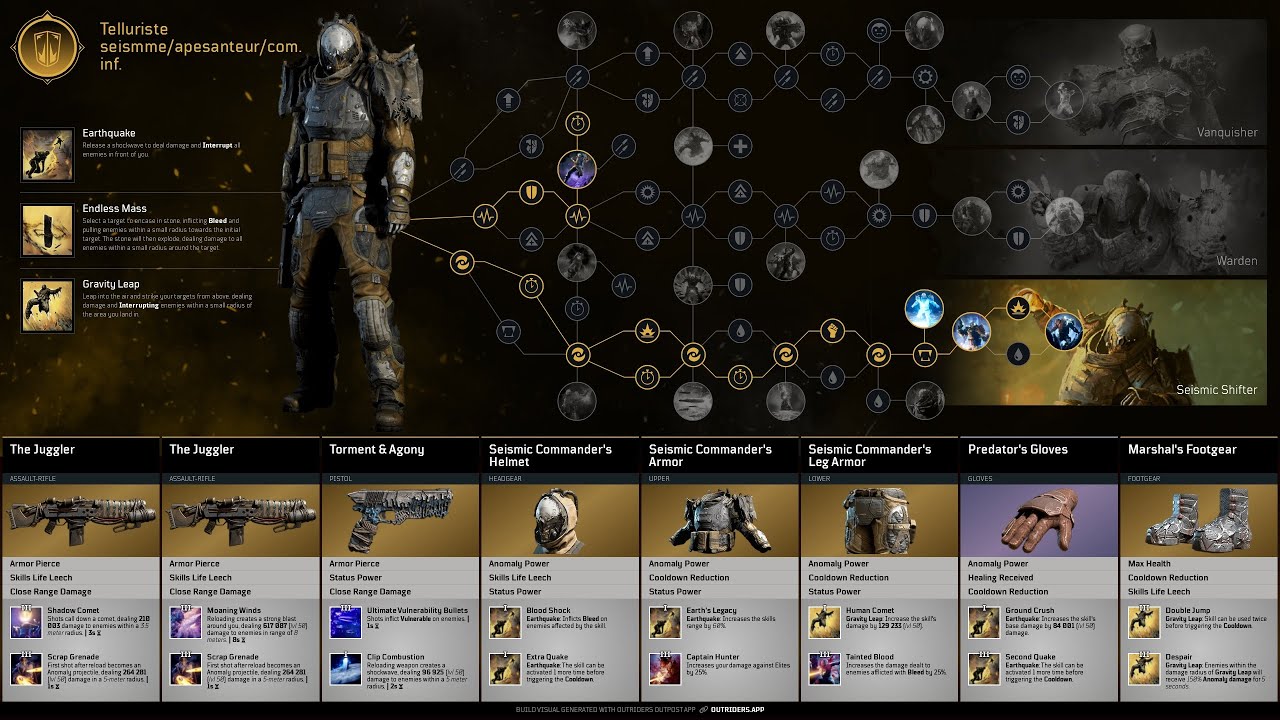Open the Predator's Gloves image
Screen dimensions: 1280x720
[x=1039, y=520]
